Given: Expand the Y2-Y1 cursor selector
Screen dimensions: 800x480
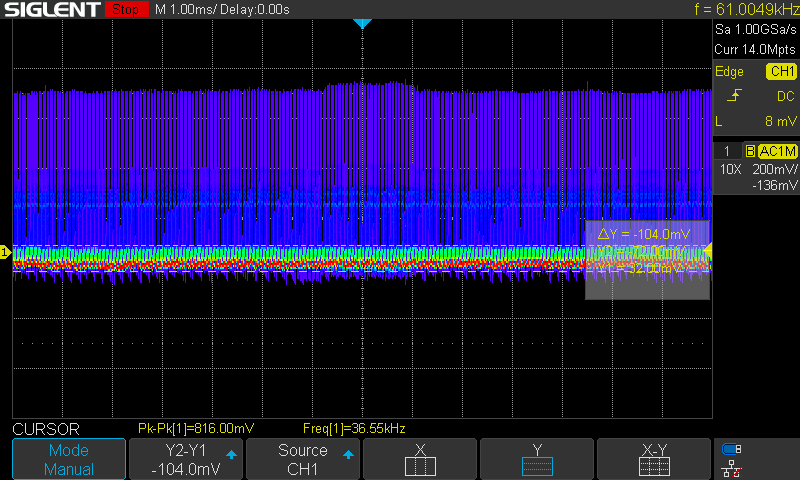Looking at the screenshot, I should [186, 460].
